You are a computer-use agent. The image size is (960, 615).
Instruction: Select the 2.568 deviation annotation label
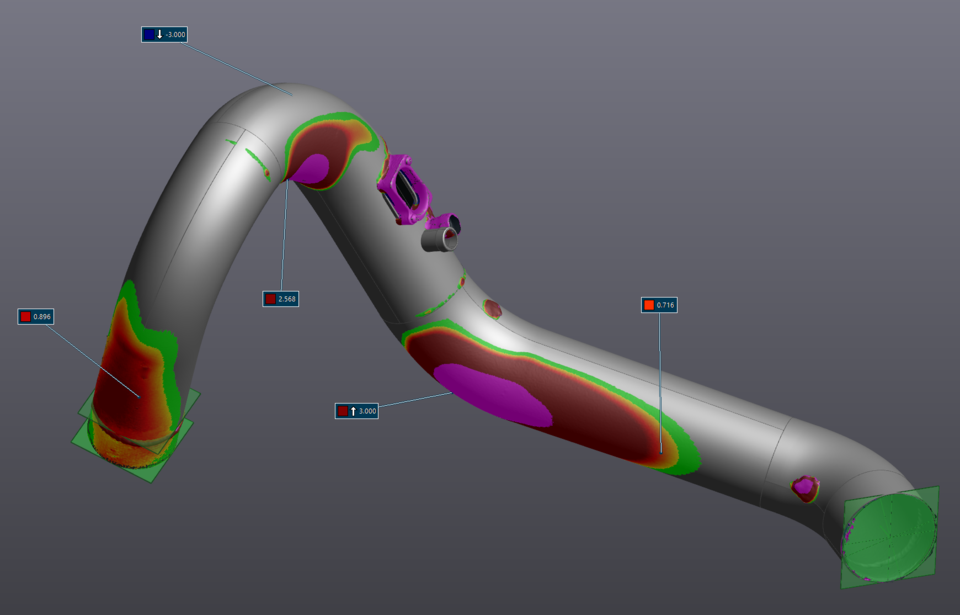[283, 297]
